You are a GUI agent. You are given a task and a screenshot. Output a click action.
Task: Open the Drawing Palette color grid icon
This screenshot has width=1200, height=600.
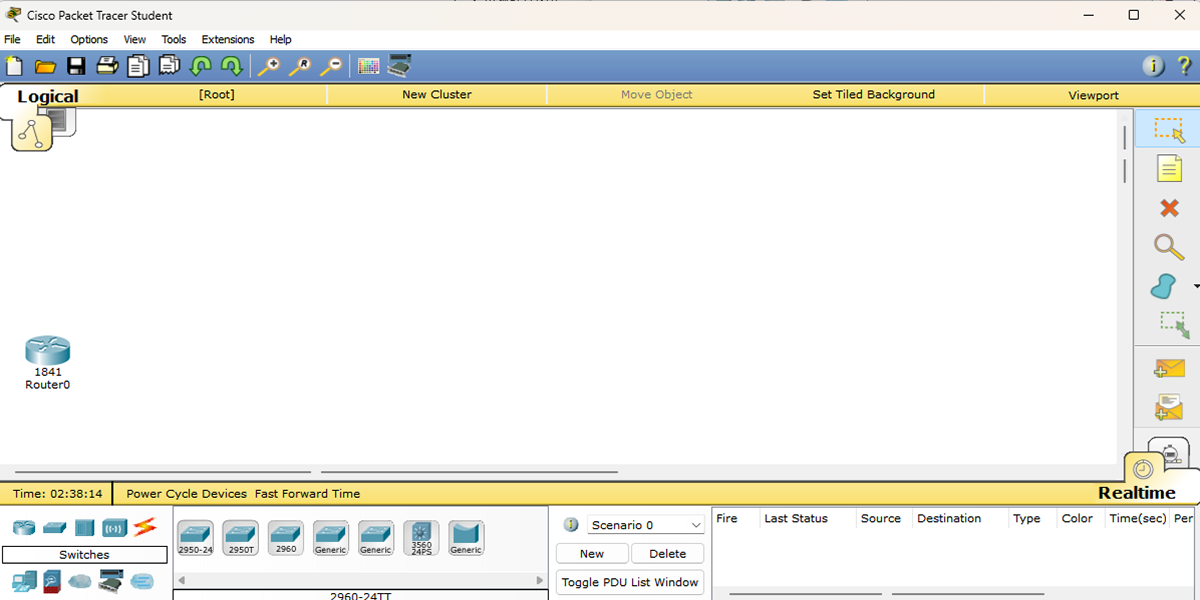[368, 66]
